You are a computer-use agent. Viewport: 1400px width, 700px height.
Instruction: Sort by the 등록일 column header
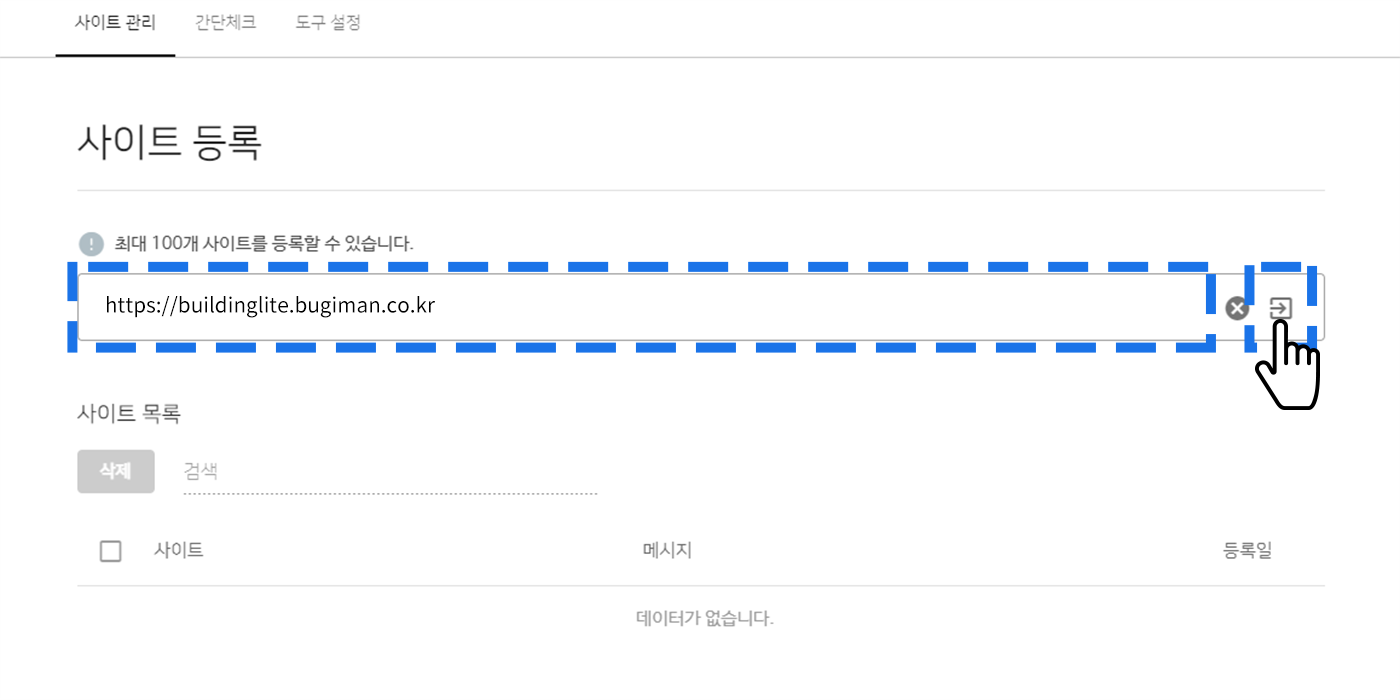(1247, 550)
